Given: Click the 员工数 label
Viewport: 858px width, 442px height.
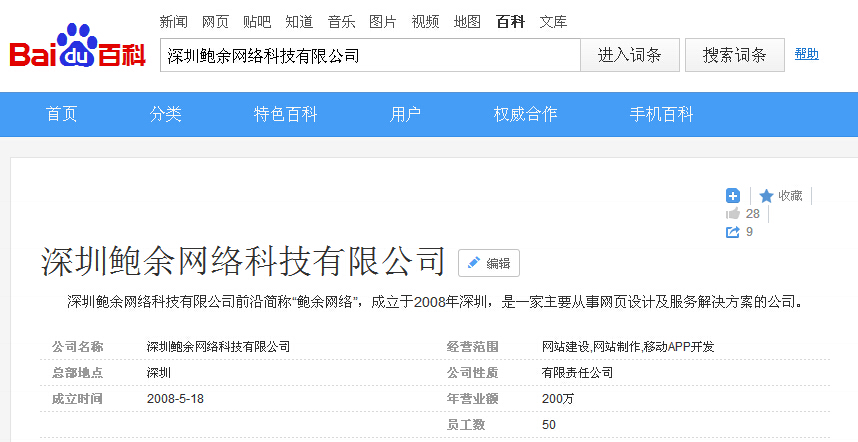Looking at the screenshot, I should coord(466,425).
